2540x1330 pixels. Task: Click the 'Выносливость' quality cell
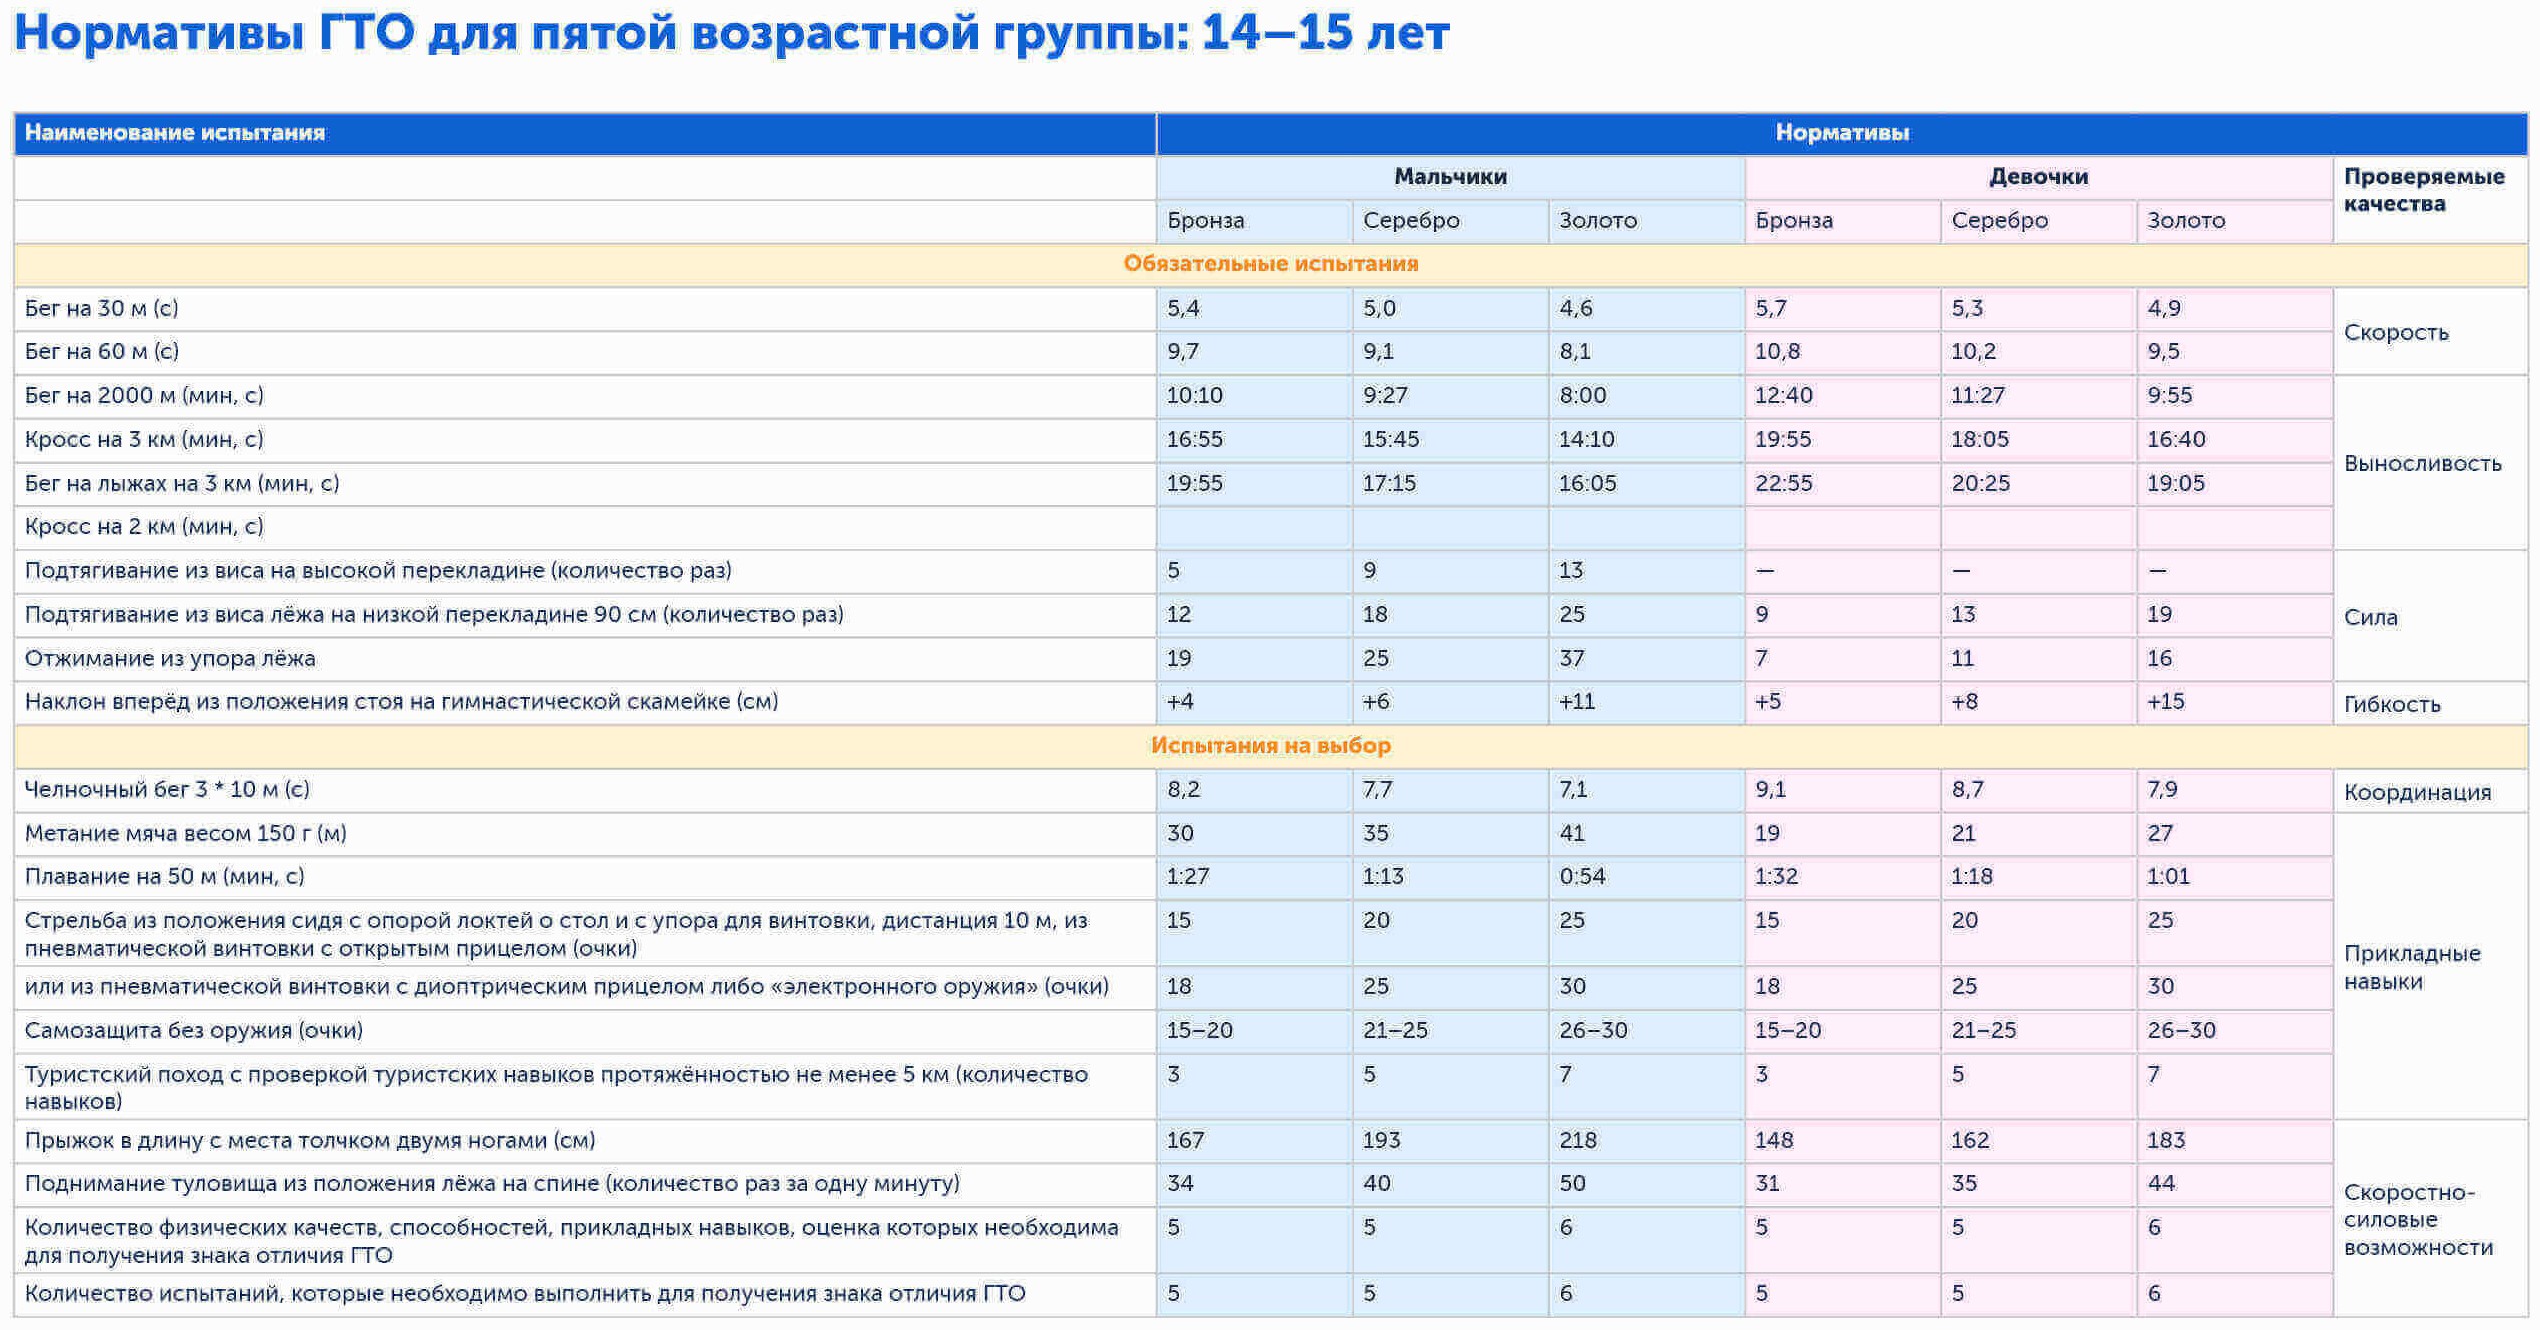pos(2421,464)
